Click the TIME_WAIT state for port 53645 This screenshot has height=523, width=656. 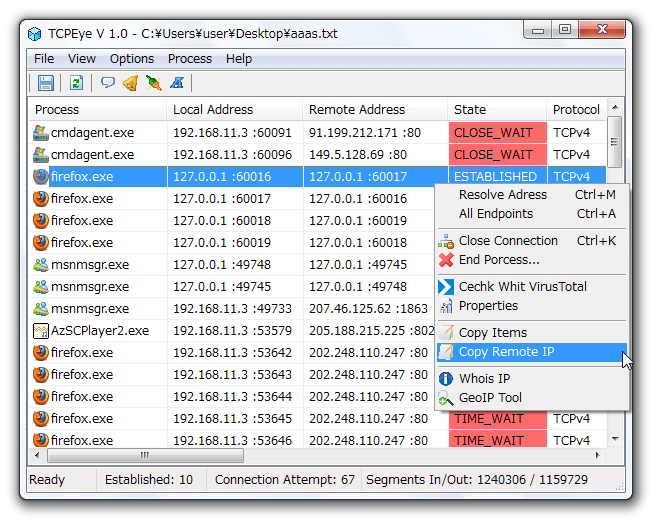pos(498,420)
